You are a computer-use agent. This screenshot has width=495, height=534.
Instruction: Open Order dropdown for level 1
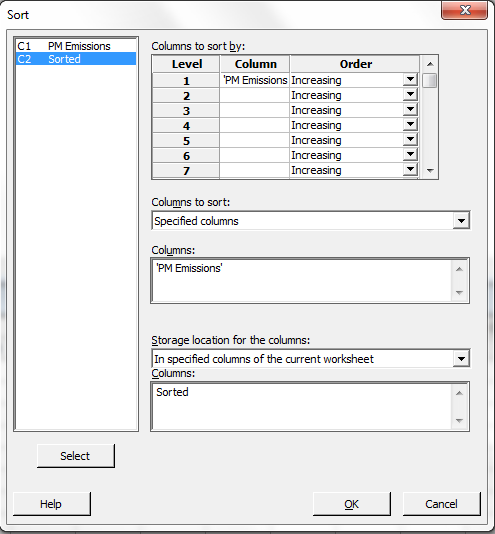point(410,80)
